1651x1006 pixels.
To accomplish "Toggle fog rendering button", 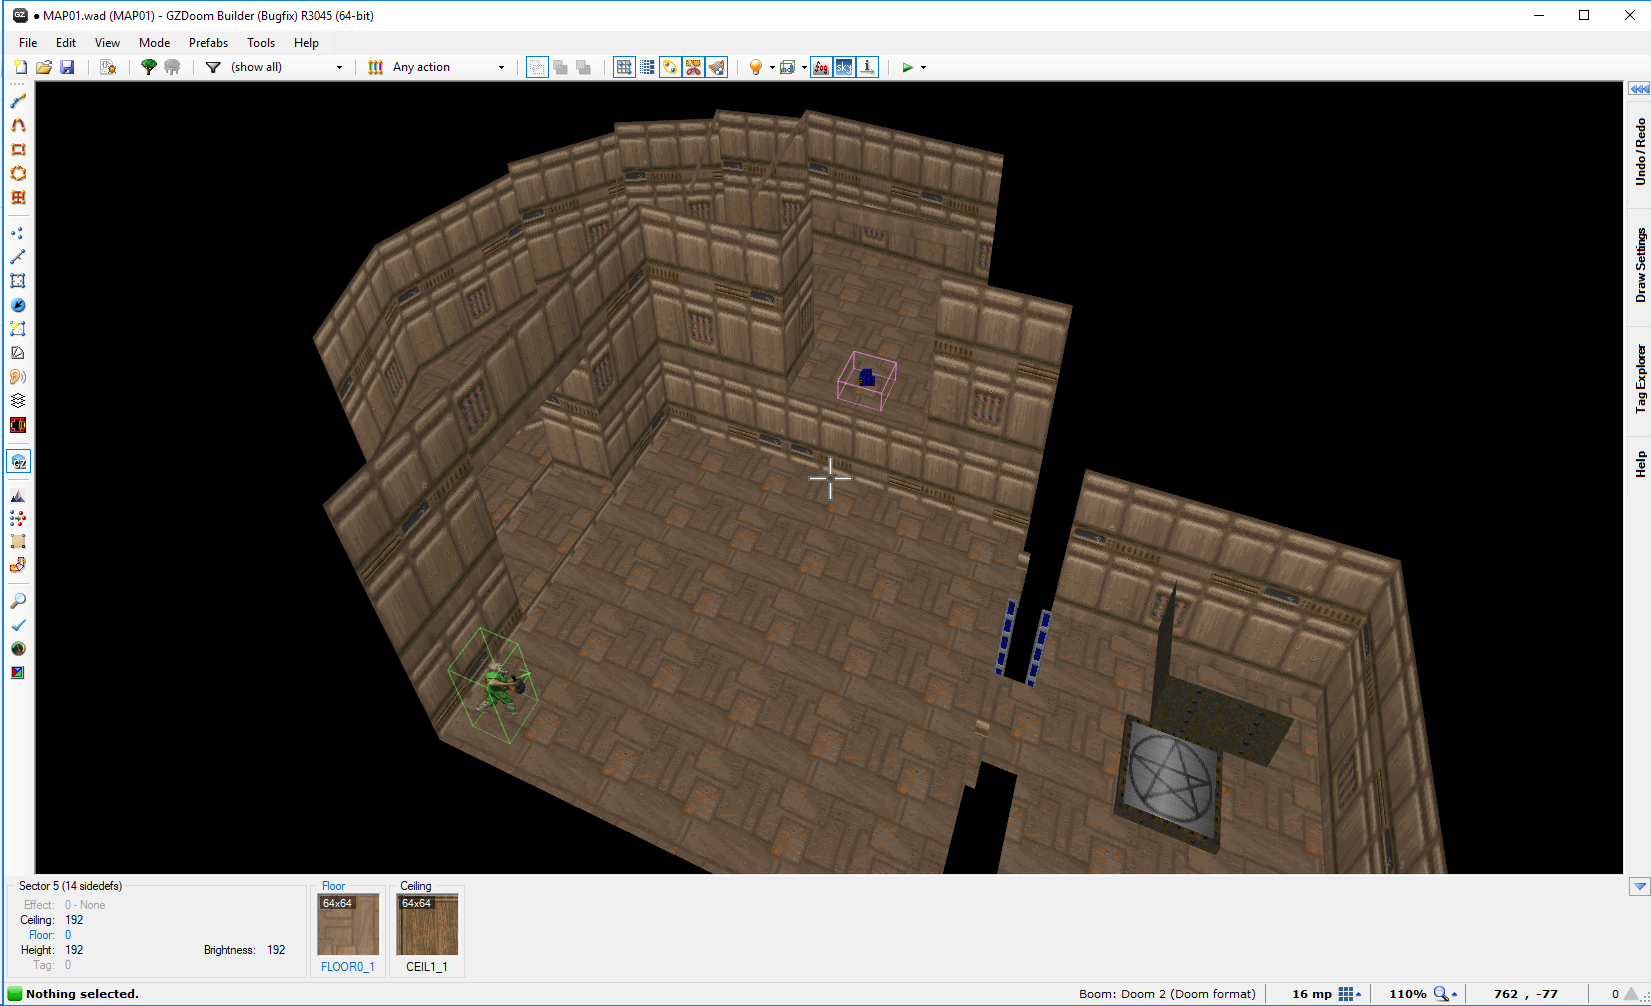I will pos(821,67).
